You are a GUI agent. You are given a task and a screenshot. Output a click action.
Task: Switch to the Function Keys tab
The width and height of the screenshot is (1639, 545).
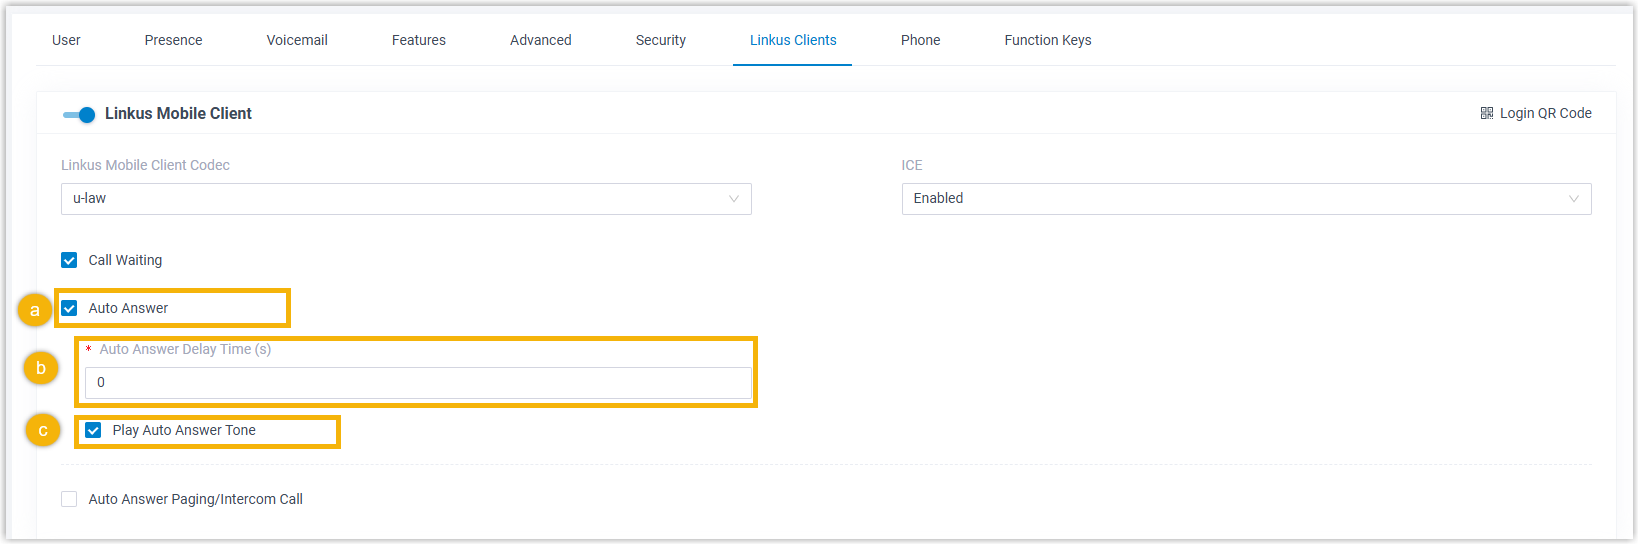pos(1048,40)
